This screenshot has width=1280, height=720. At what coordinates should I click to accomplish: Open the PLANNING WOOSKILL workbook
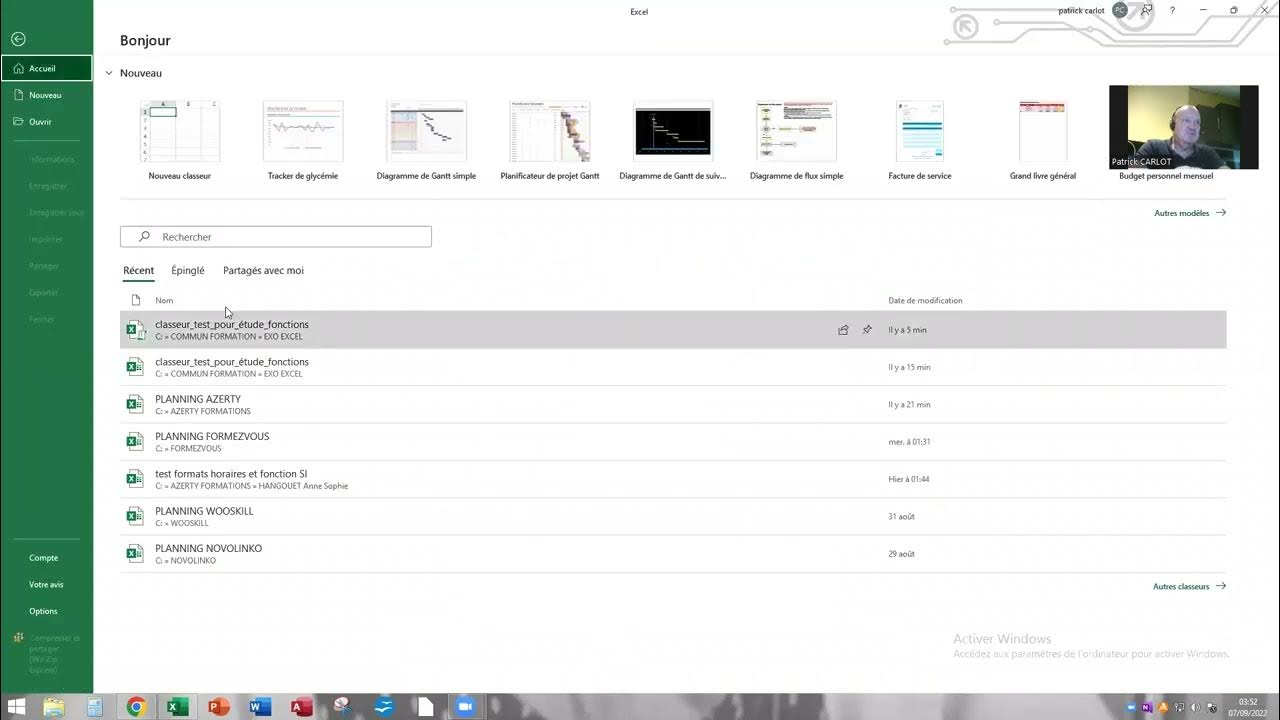(x=673, y=516)
